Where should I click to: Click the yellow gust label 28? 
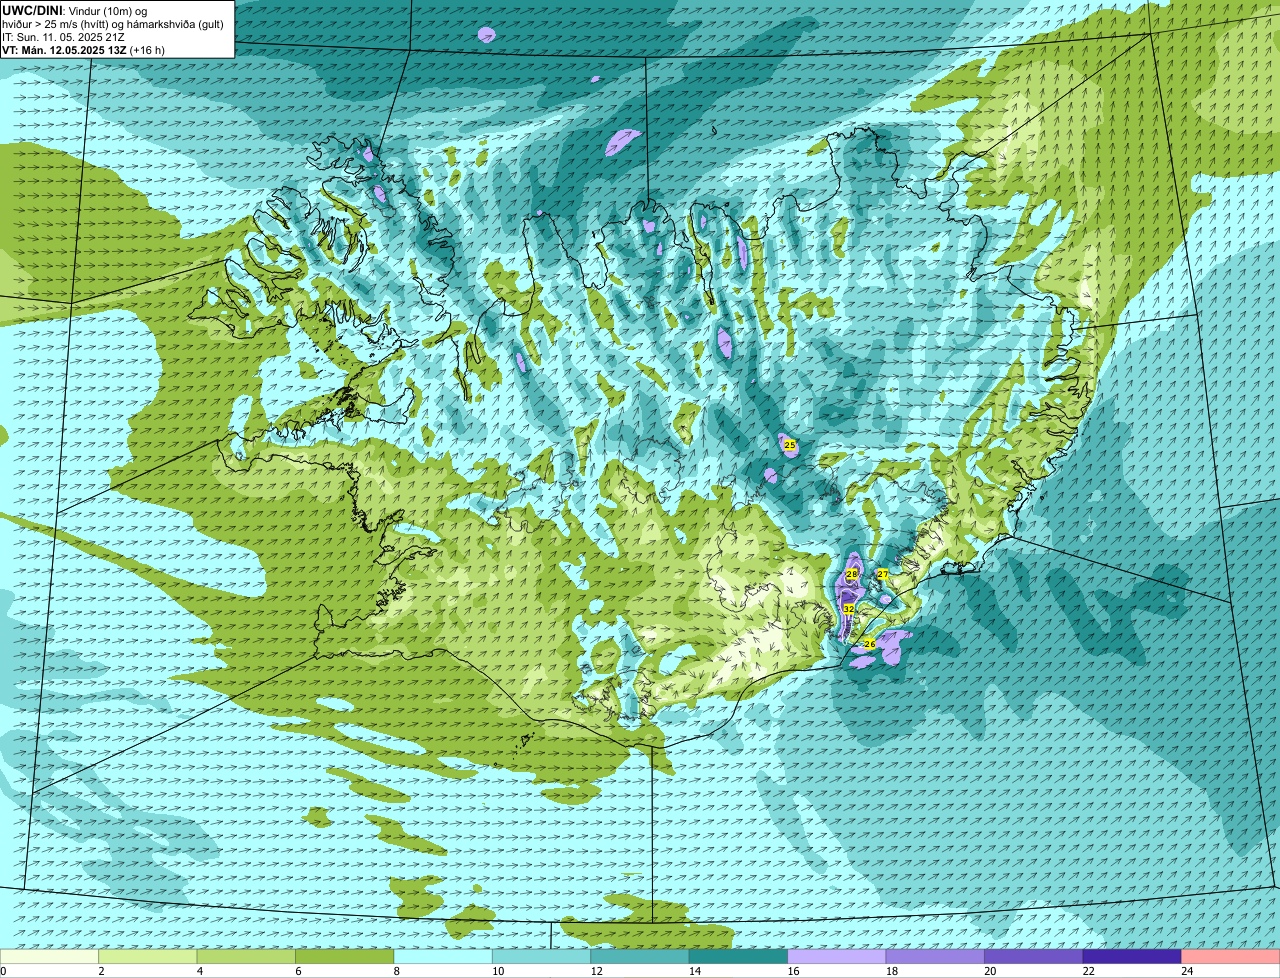851,574
